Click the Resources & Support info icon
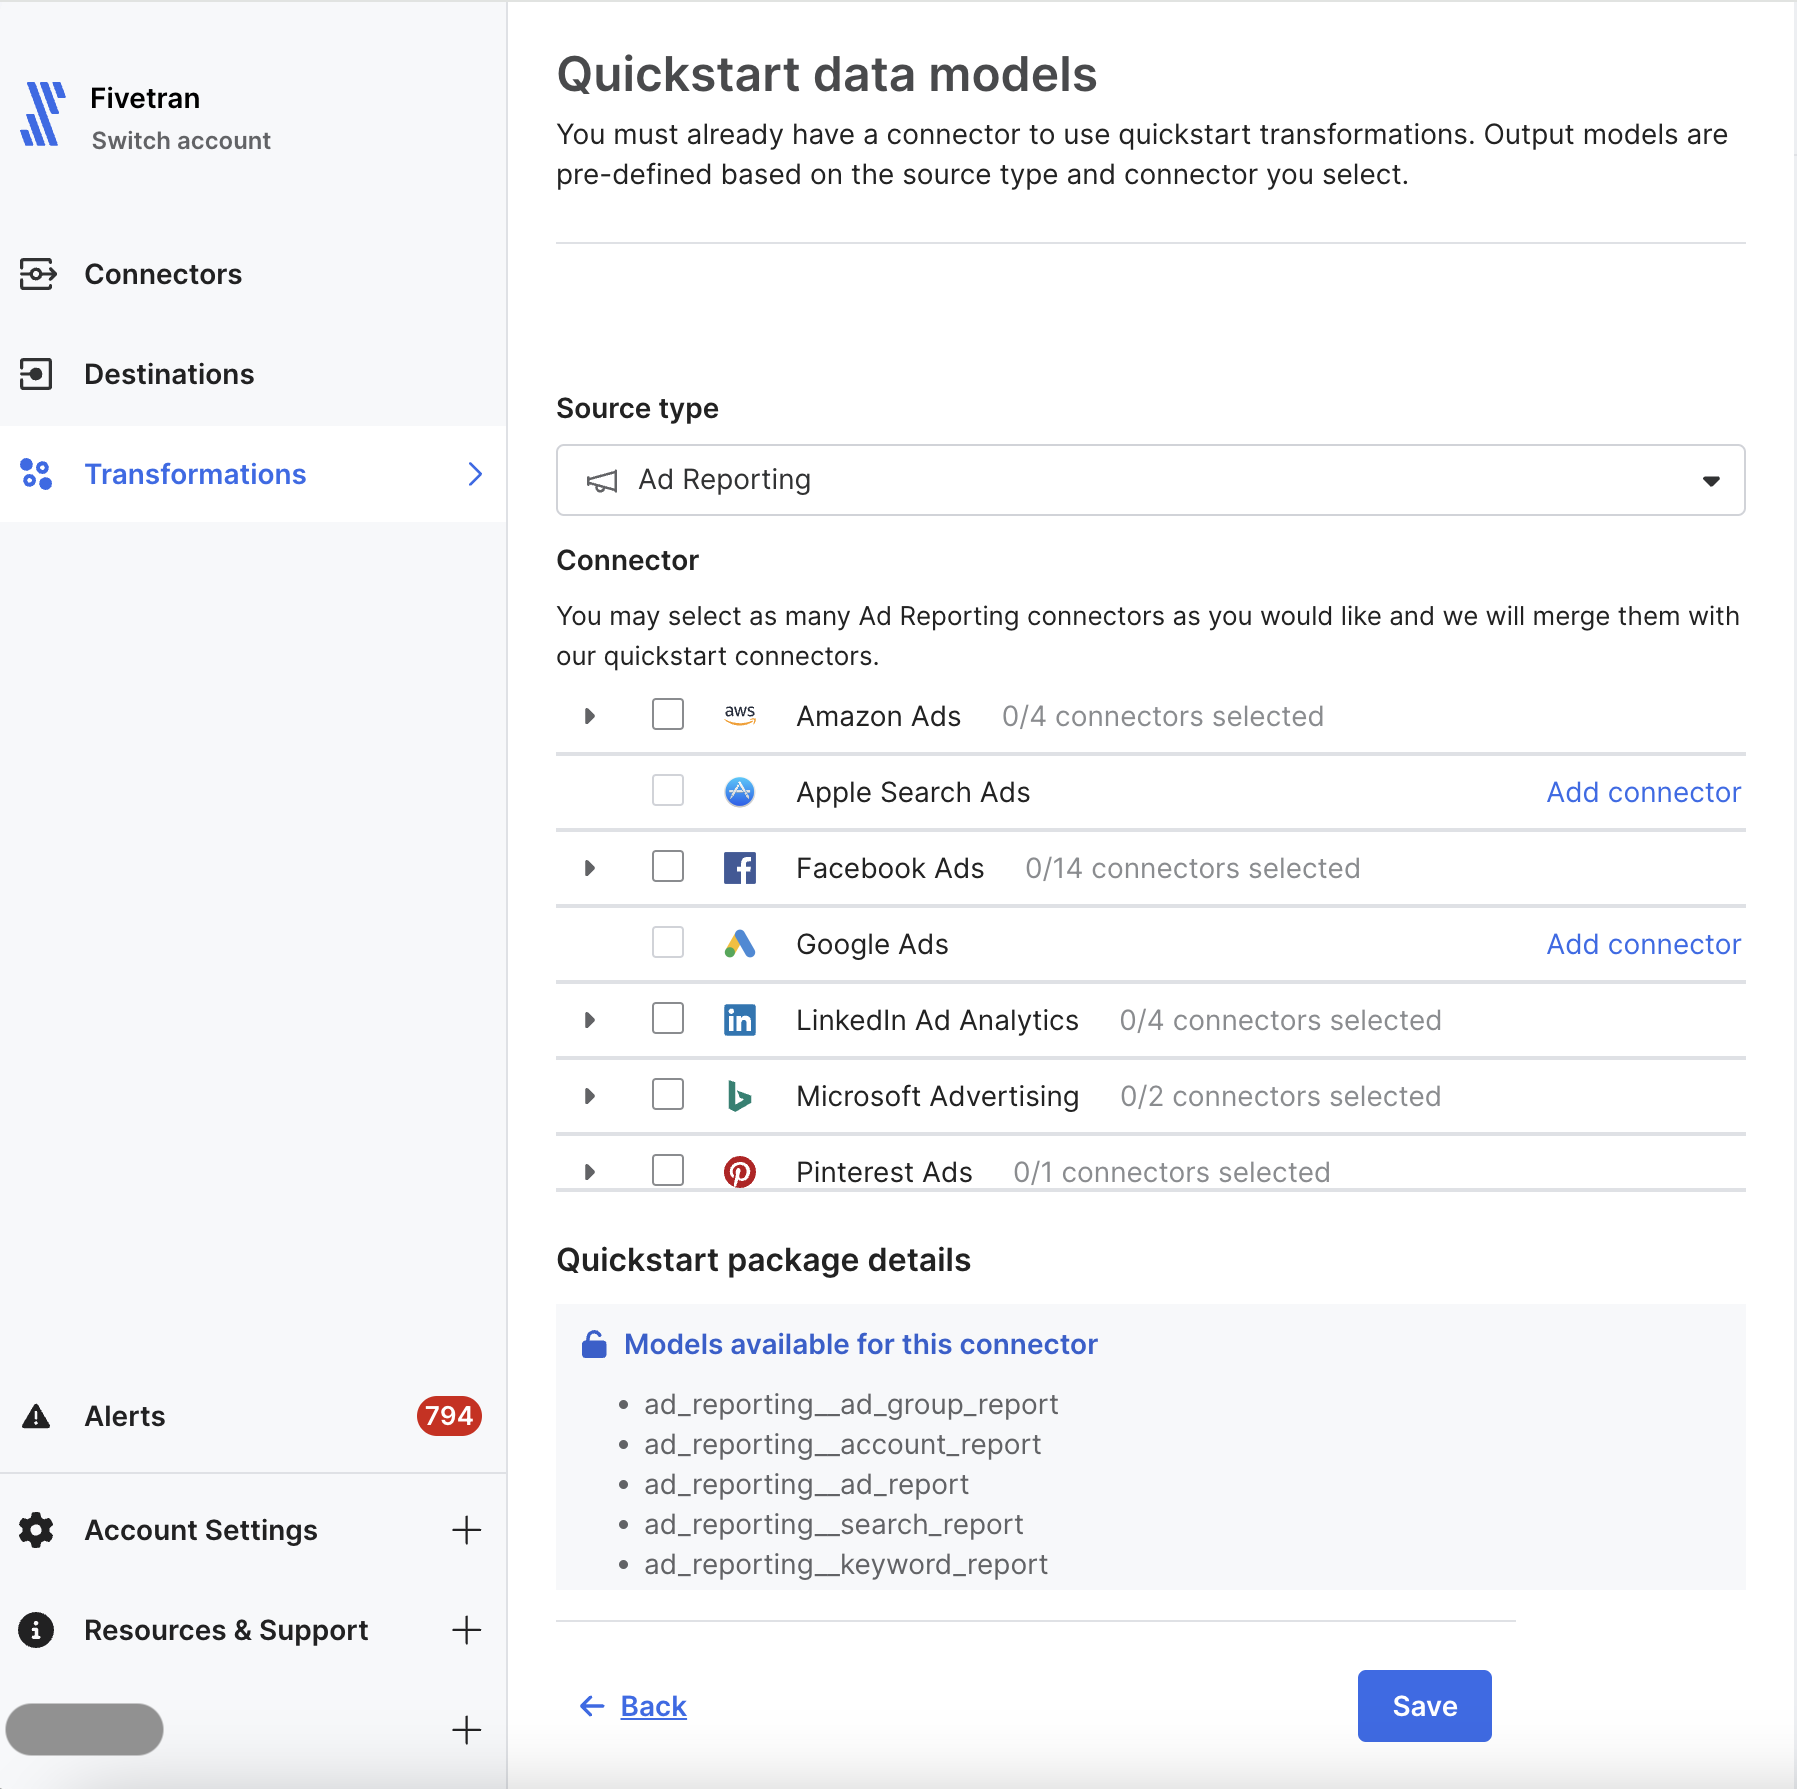 coord(36,1630)
